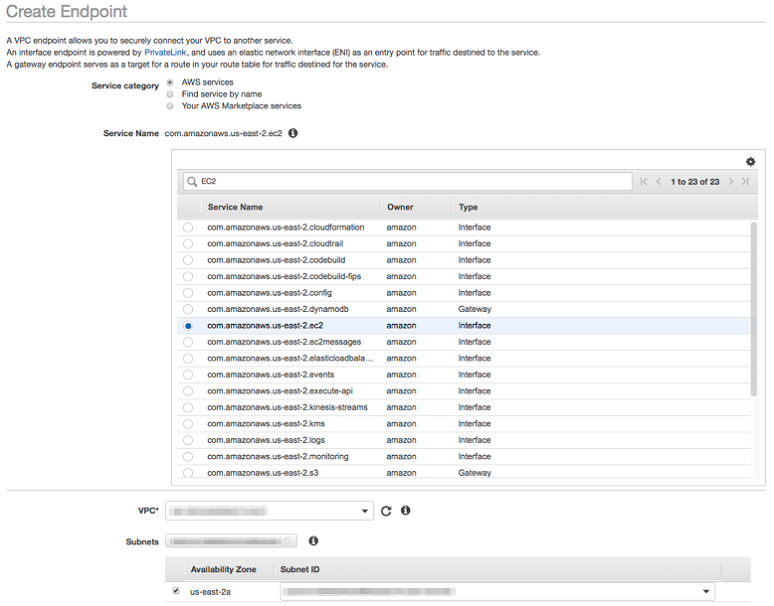This screenshot has height=606, width=774.
Task: Select the kinesis-streams service radio
Action: (188, 408)
